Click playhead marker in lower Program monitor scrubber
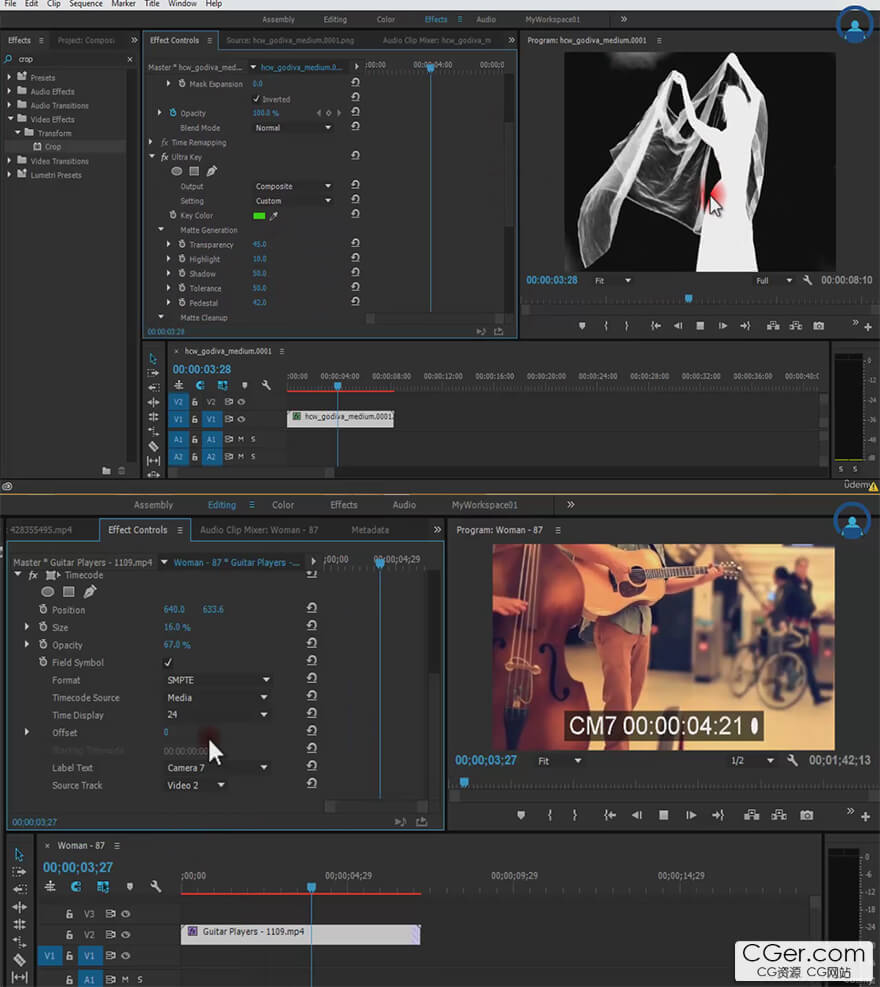Image resolution: width=880 pixels, height=987 pixels. click(x=464, y=782)
